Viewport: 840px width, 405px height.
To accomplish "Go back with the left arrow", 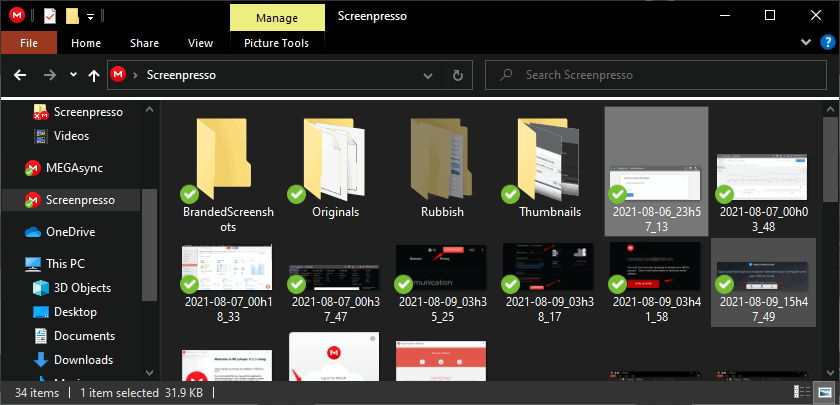I will click(20, 75).
